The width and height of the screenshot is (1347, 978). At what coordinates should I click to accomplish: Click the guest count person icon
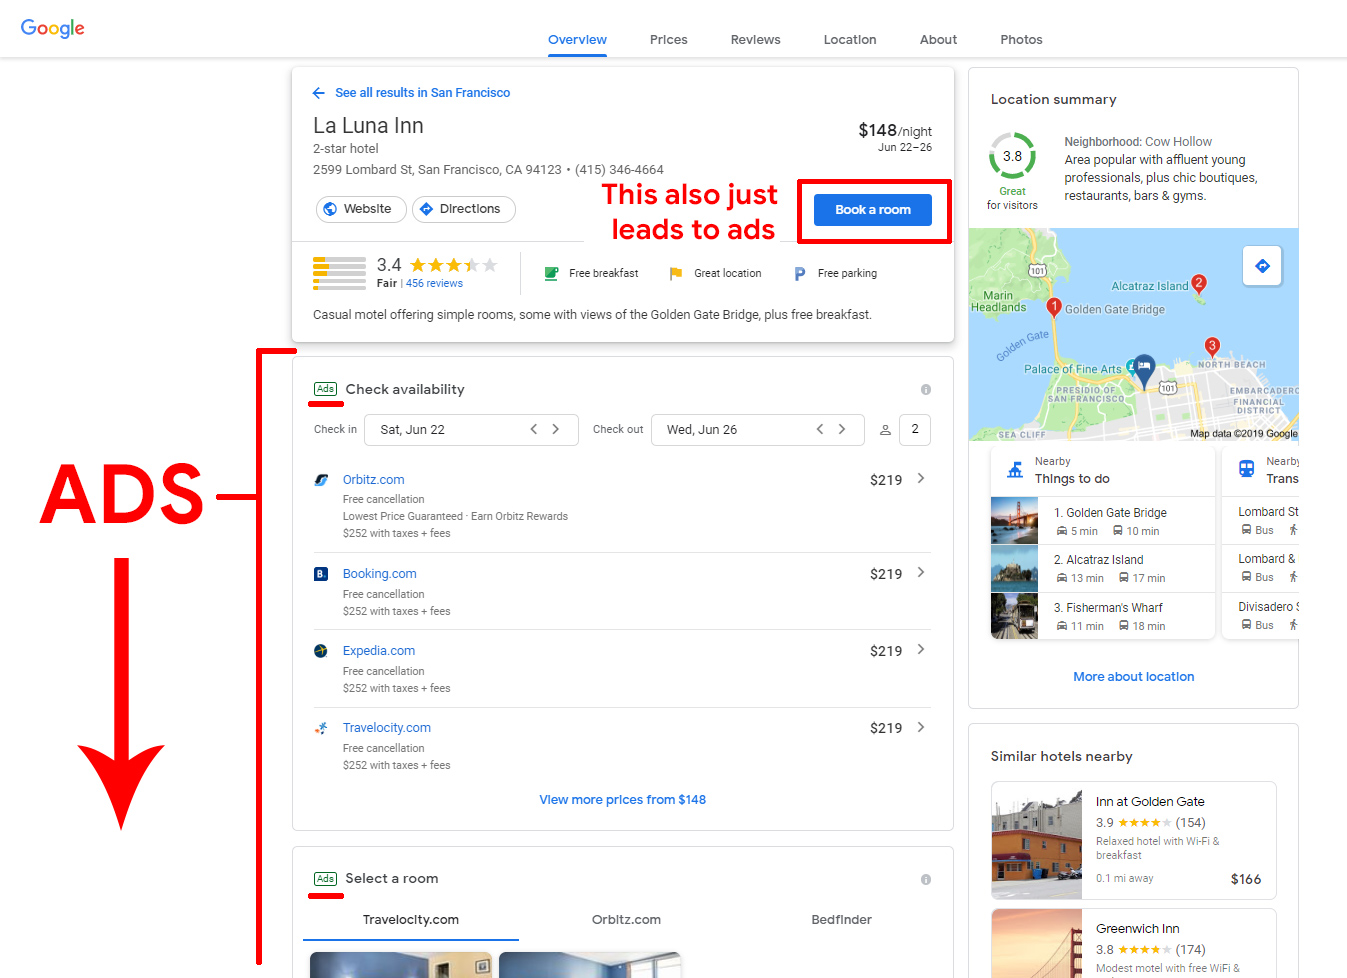tap(885, 429)
